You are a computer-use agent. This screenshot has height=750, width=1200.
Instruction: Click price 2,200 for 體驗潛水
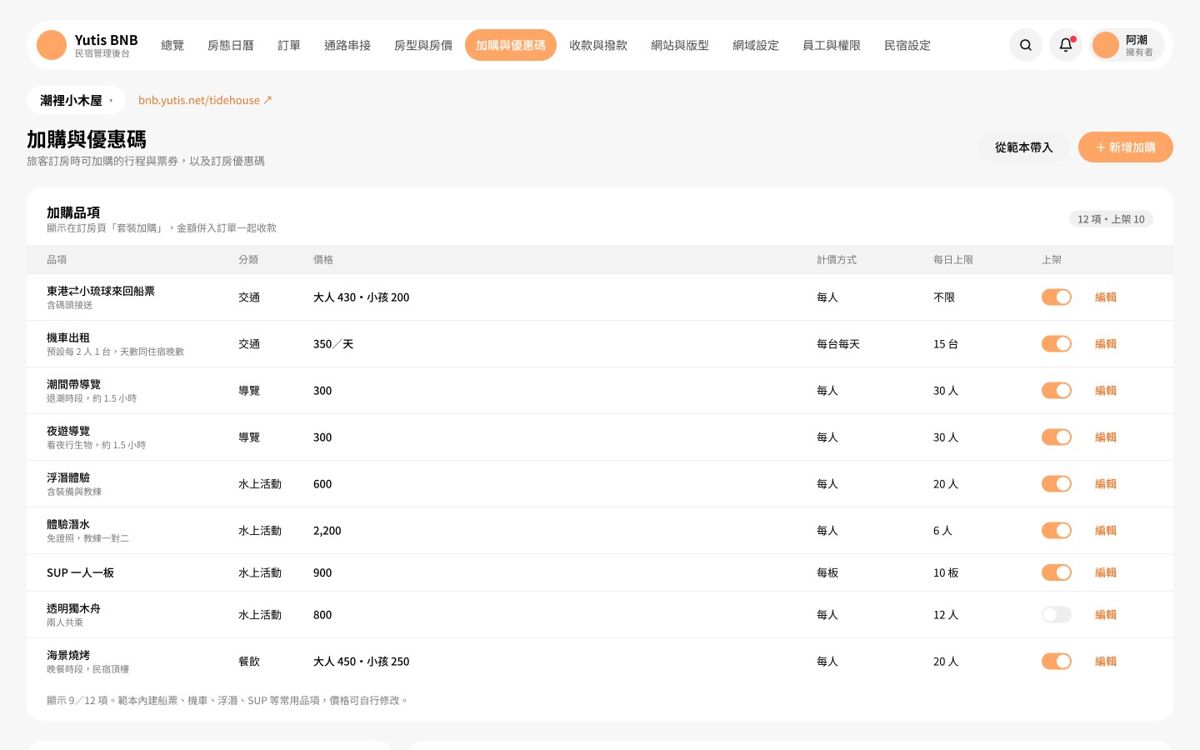coord(327,530)
